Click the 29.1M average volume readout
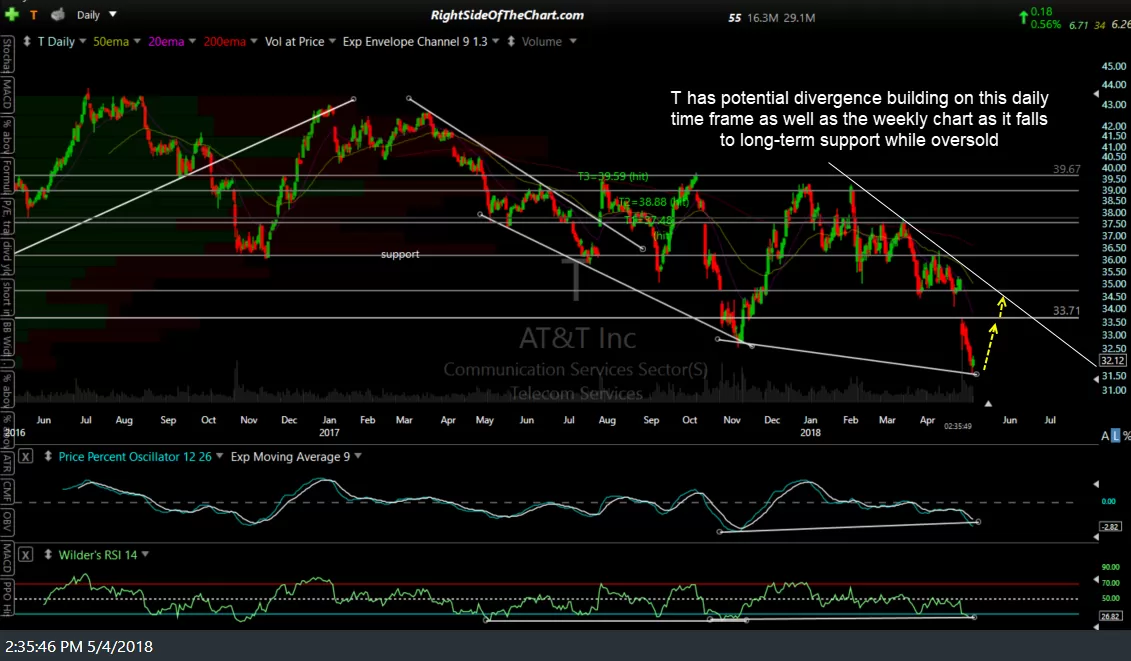 coord(799,18)
